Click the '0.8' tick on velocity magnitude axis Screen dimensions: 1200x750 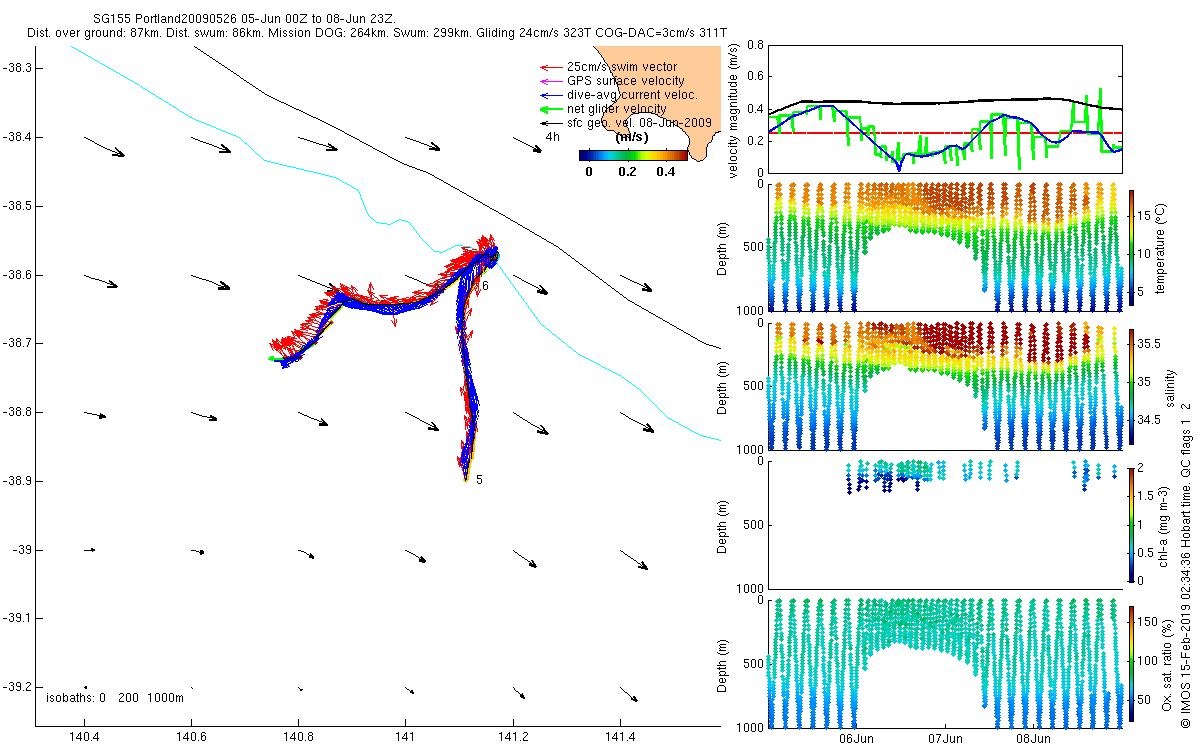[x=755, y=46]
